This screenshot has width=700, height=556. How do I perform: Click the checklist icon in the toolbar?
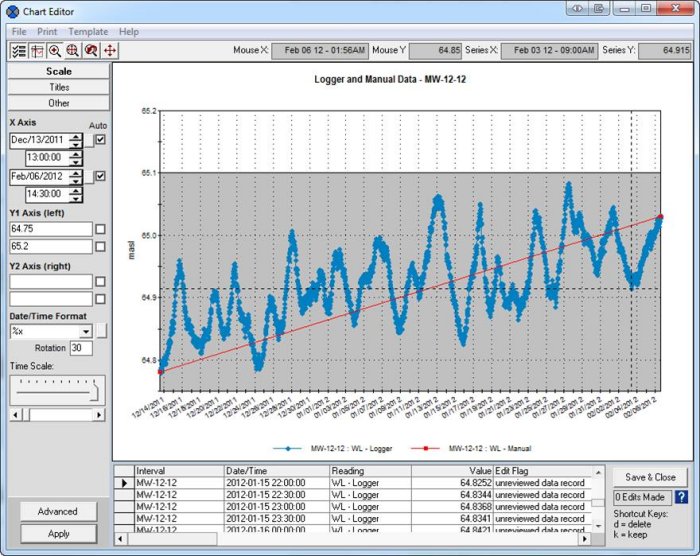click(x=18, y=50)
